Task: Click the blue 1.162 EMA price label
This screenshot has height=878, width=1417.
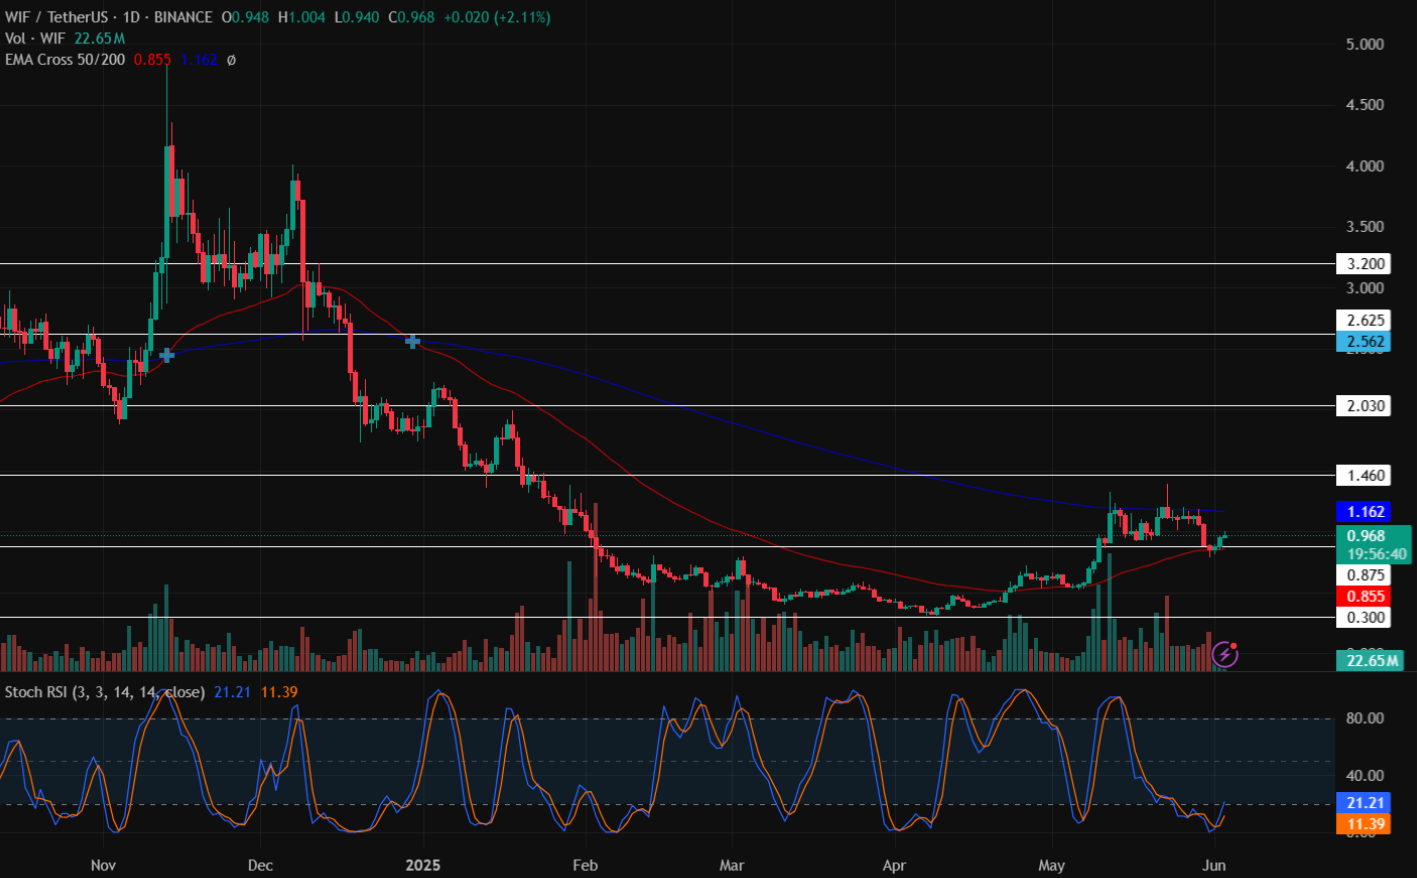Action: [x=1363, y=512]
